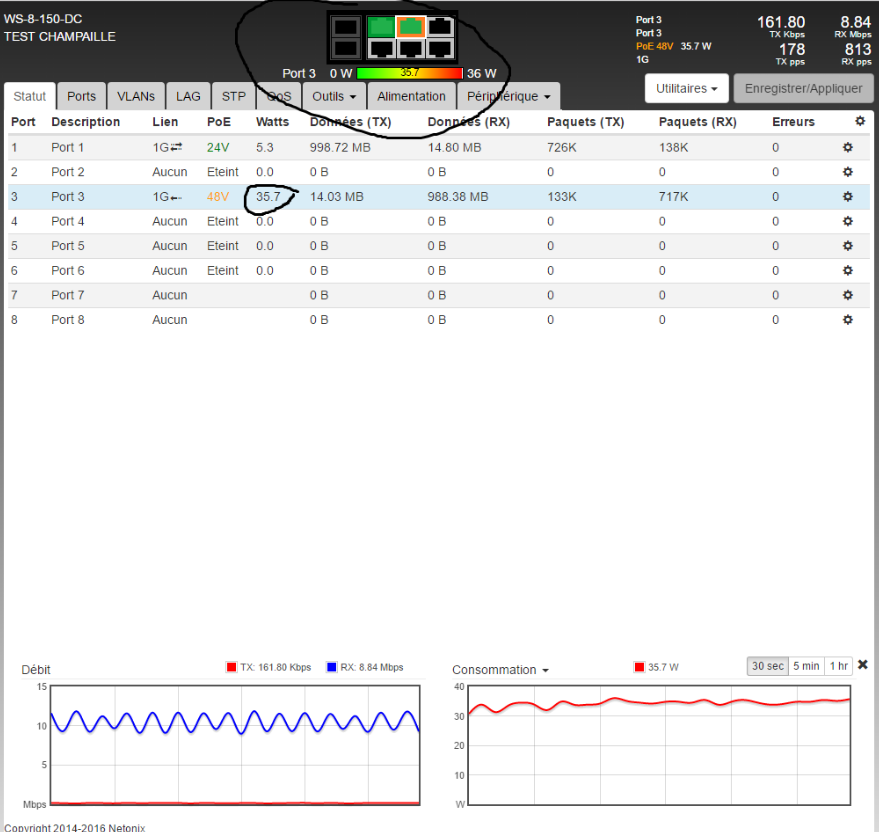Open the Alimentation tab
Viewport: 879px width, 832px height.
click(411, 97)
